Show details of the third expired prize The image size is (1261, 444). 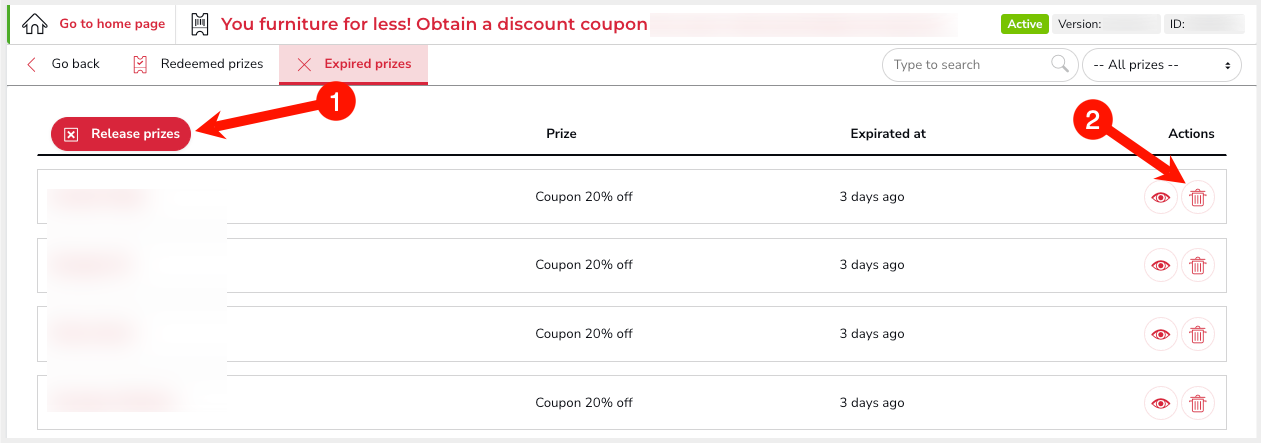pos(1160,334)
